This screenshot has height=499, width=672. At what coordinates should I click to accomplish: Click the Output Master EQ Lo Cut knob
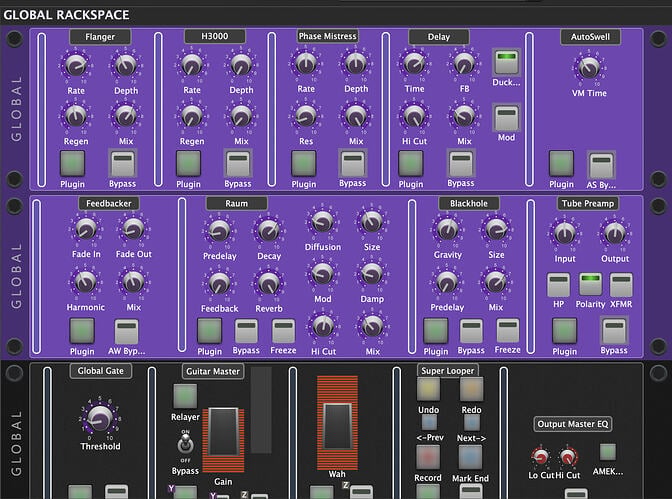tap(540, 457)
